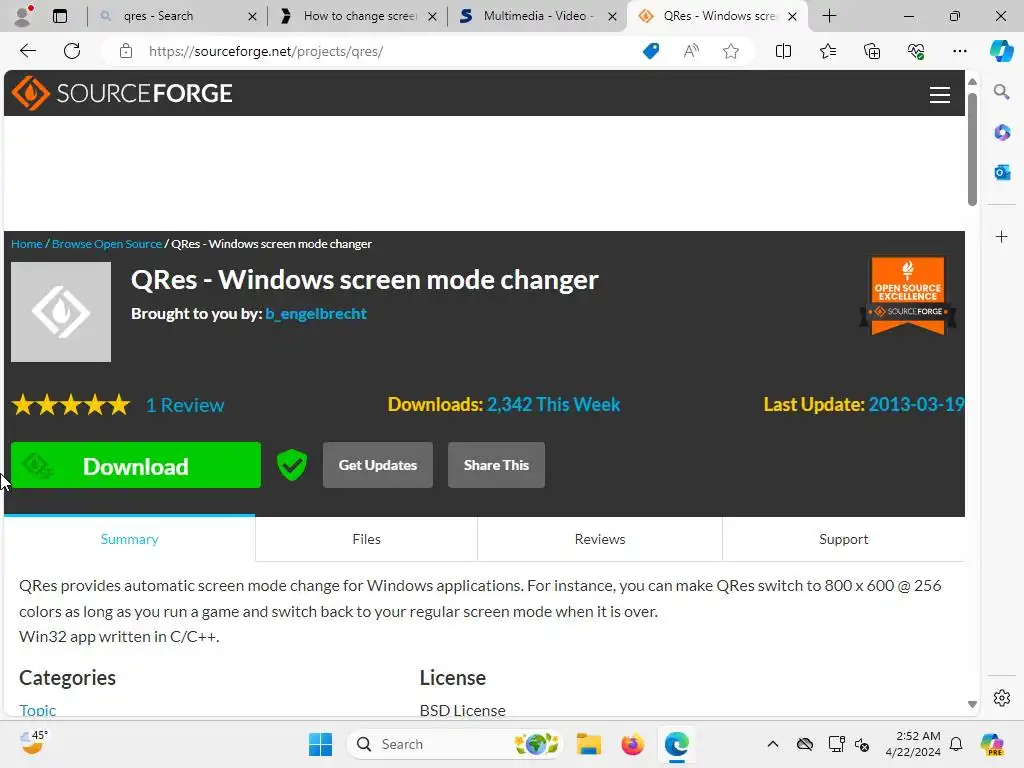This screenshot has width=1024, height=768.
Task: Close the Multimedia - Video tab
Action: pos(613,16)
